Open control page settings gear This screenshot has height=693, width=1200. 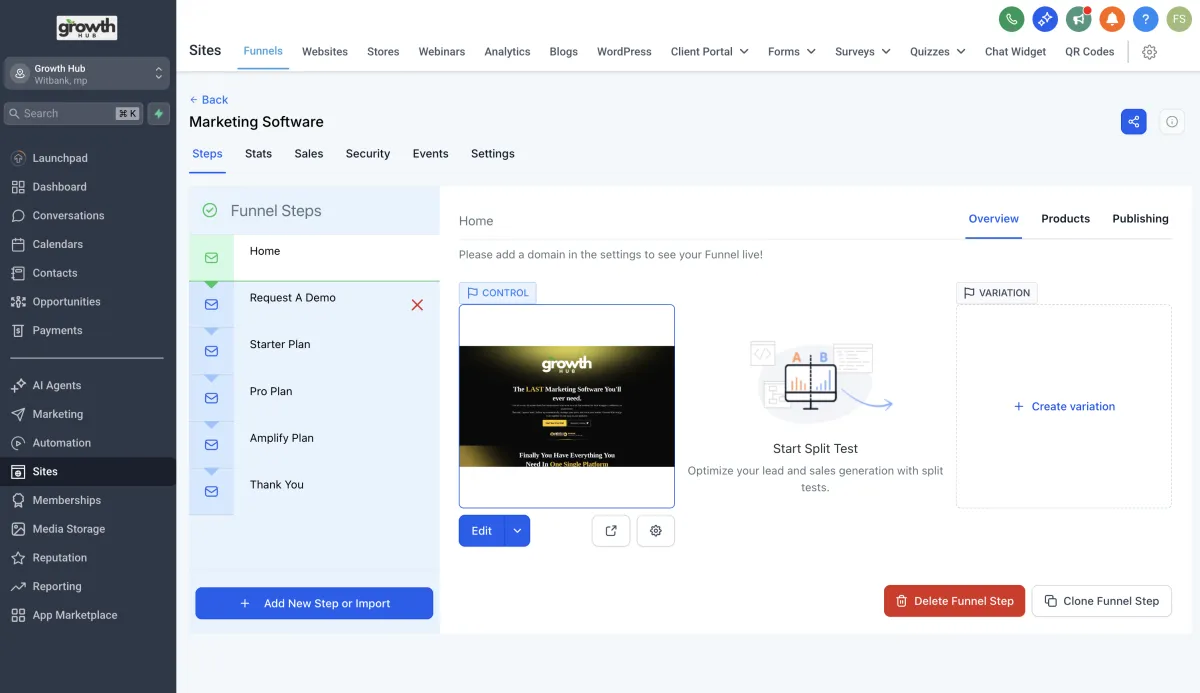coord(656,531)
